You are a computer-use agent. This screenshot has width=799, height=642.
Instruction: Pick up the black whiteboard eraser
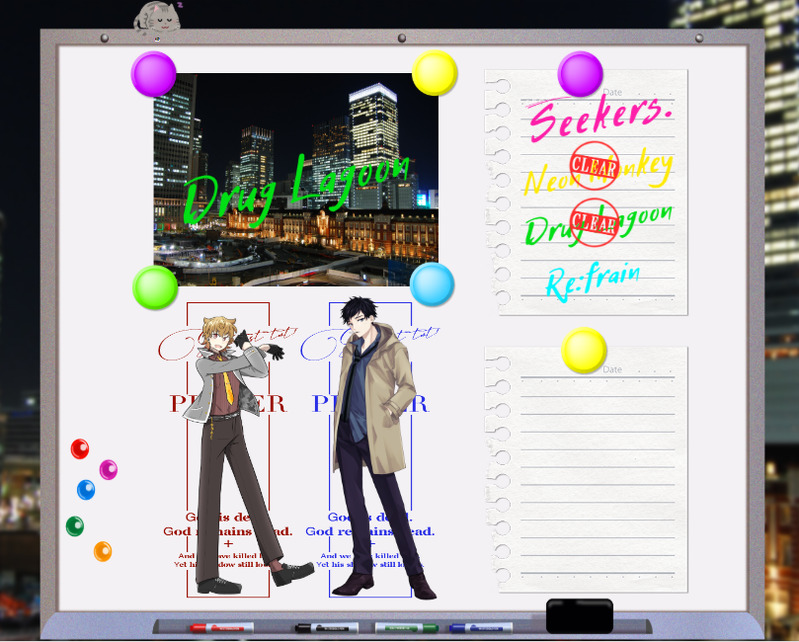[x=579, y=616]
